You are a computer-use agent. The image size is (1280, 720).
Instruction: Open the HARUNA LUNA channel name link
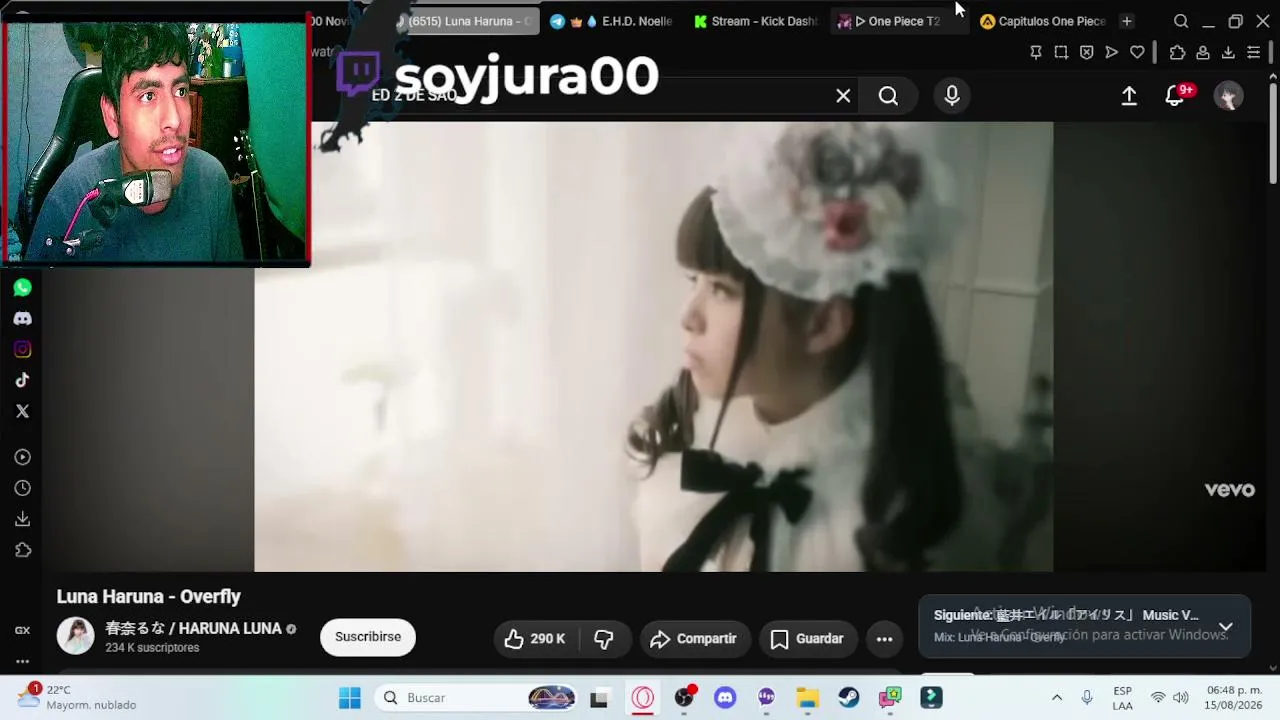point(194,628)
